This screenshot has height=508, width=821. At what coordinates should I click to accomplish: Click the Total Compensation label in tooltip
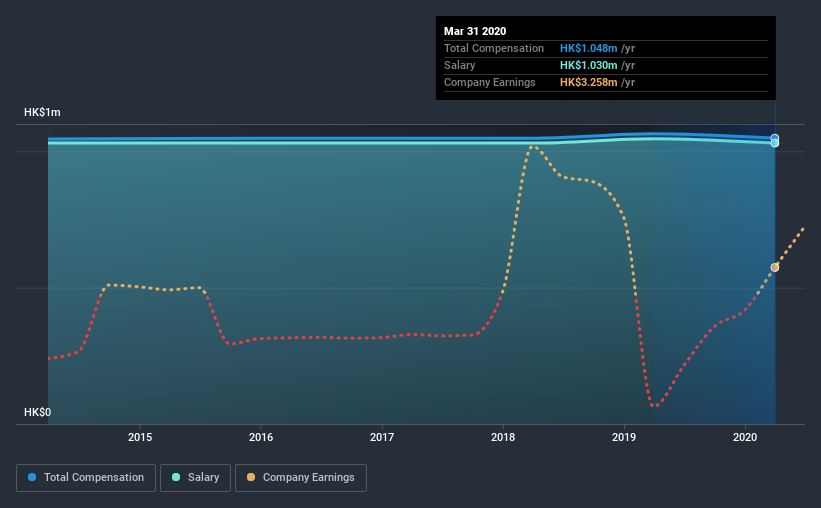(494, 48)
